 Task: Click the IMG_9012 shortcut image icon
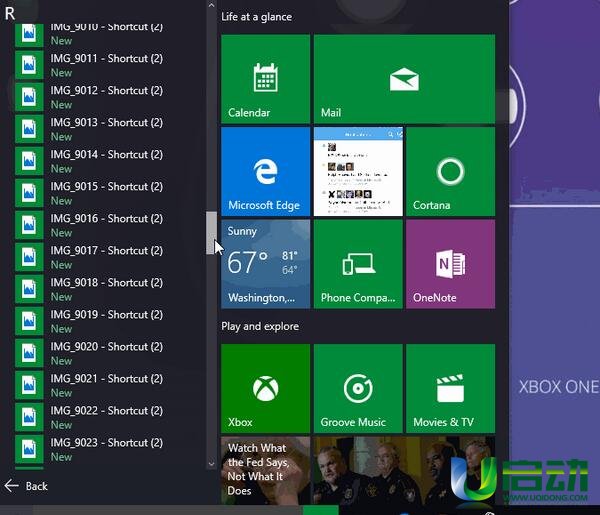pos(29,97)
